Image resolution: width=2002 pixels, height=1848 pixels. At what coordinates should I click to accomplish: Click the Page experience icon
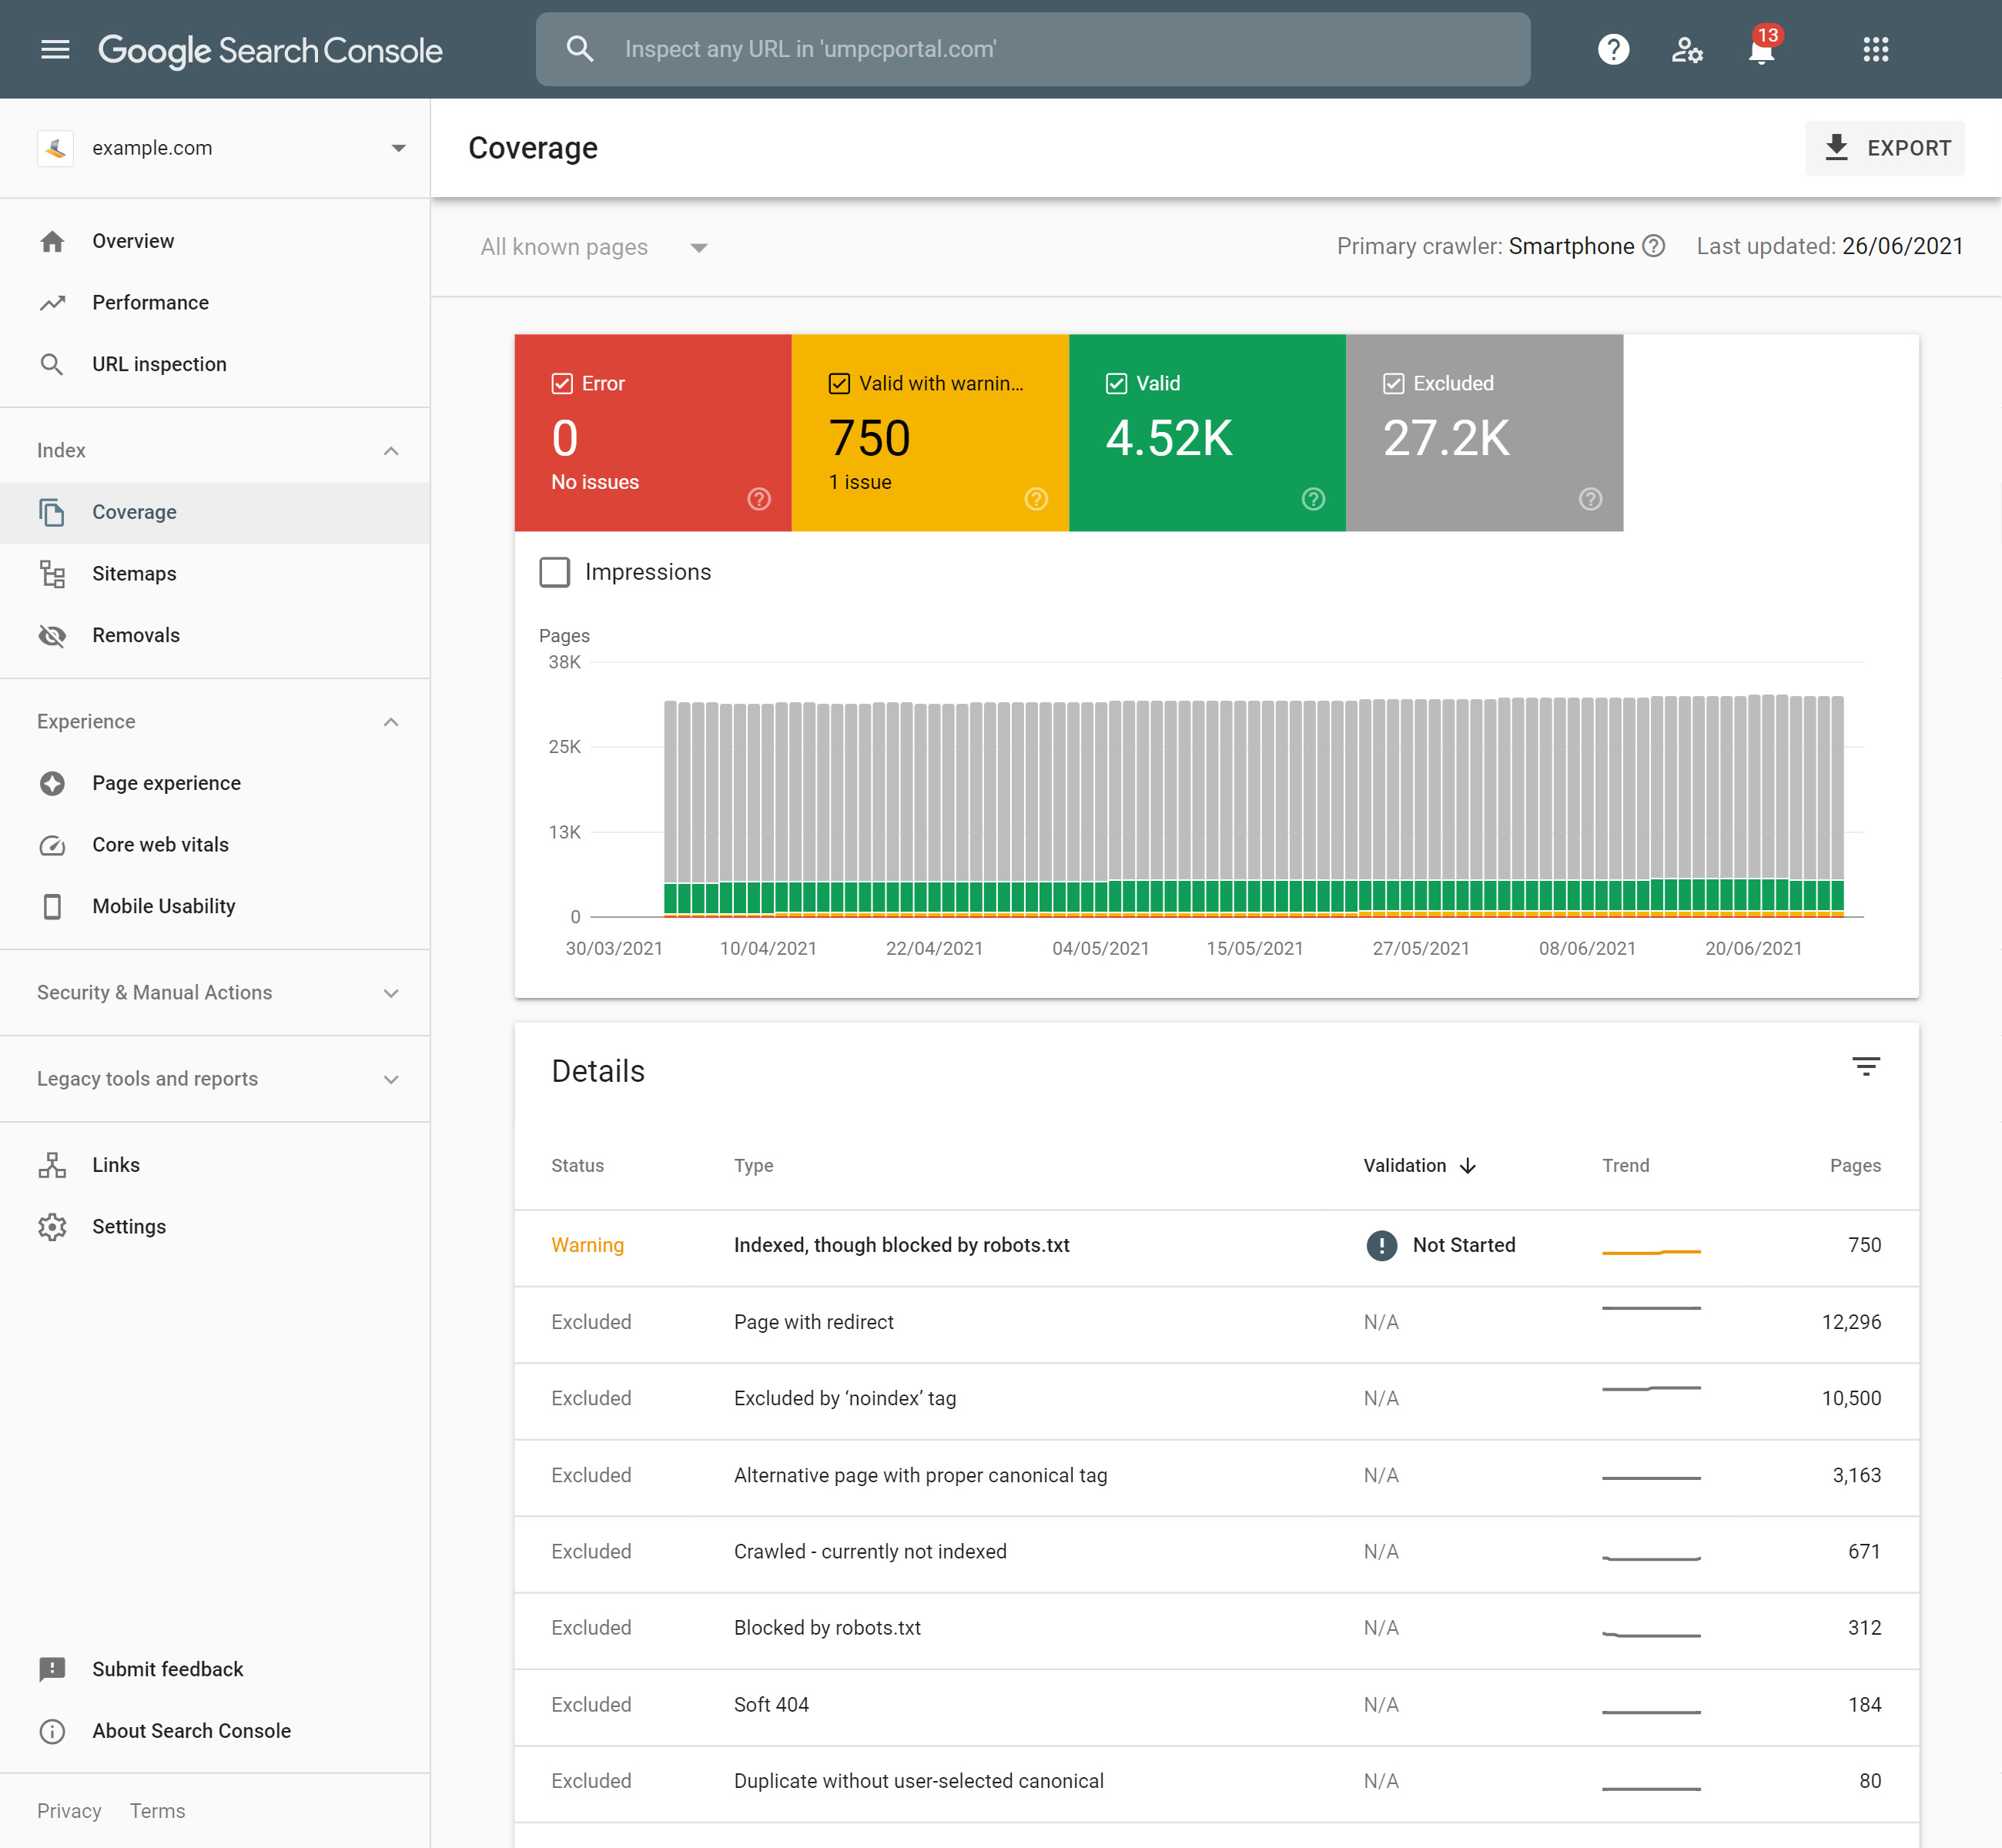52,783
